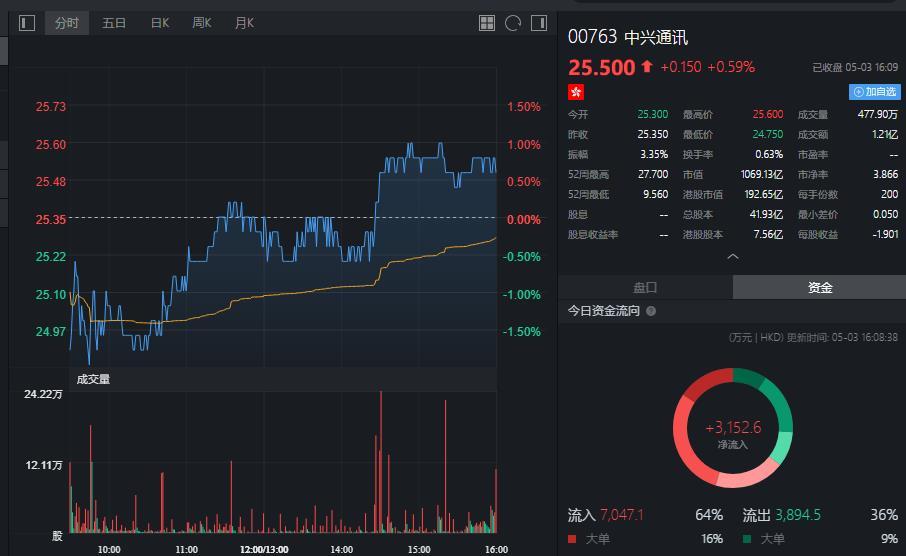The image size is (906, 556).
Task: Click the 市净率 value 3.866
Action: click(885, 175)
